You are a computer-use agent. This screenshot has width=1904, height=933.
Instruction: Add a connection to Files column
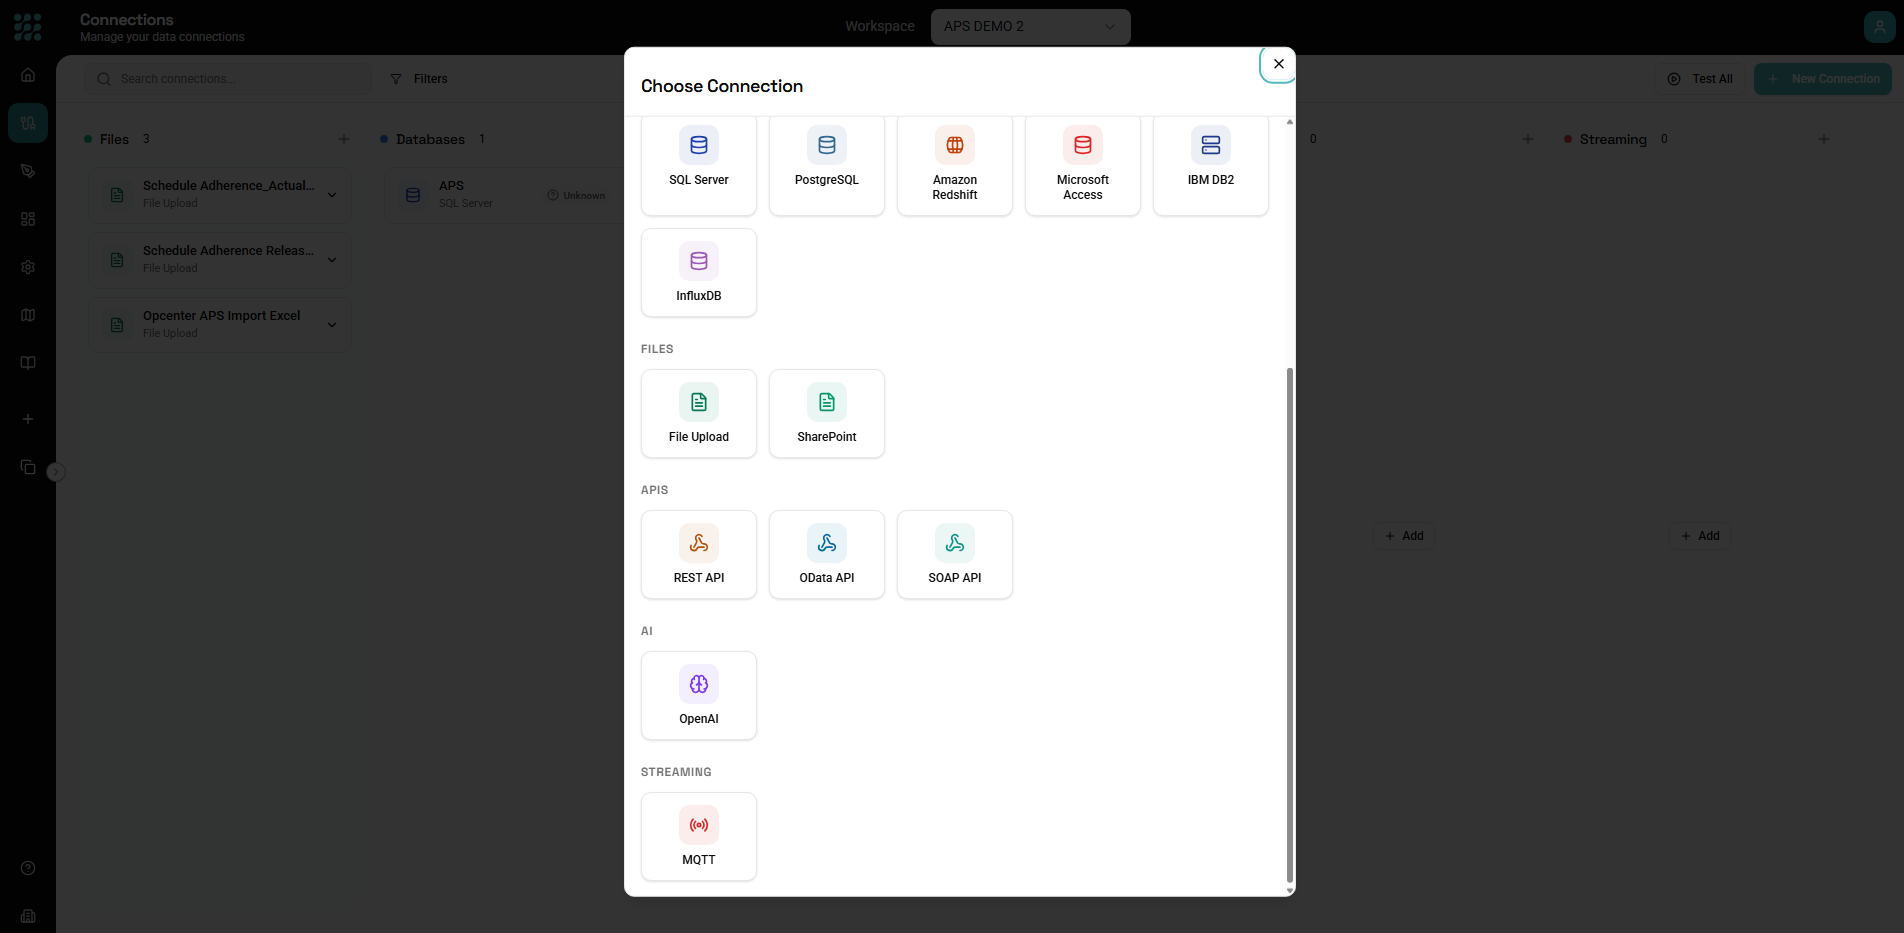(x=344, y=139)
